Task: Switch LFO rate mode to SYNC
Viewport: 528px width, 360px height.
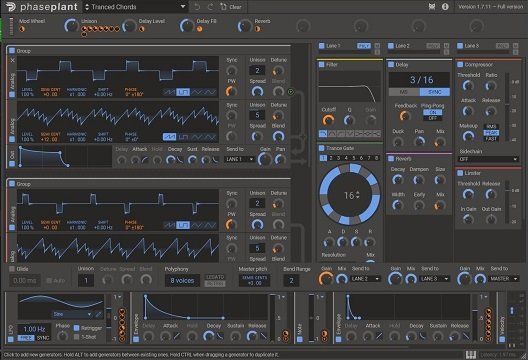Action: pos(43,338)
